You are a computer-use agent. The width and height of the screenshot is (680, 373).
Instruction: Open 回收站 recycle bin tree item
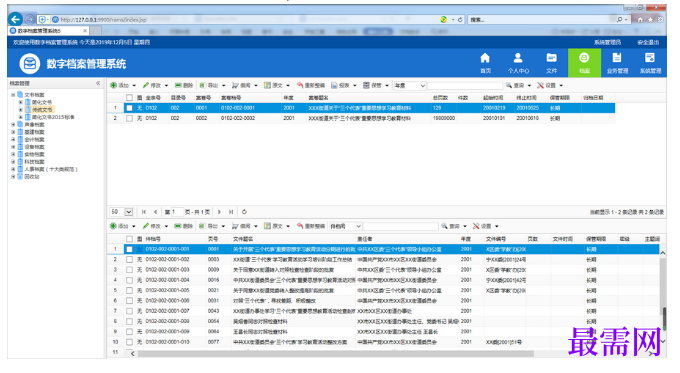32,177
